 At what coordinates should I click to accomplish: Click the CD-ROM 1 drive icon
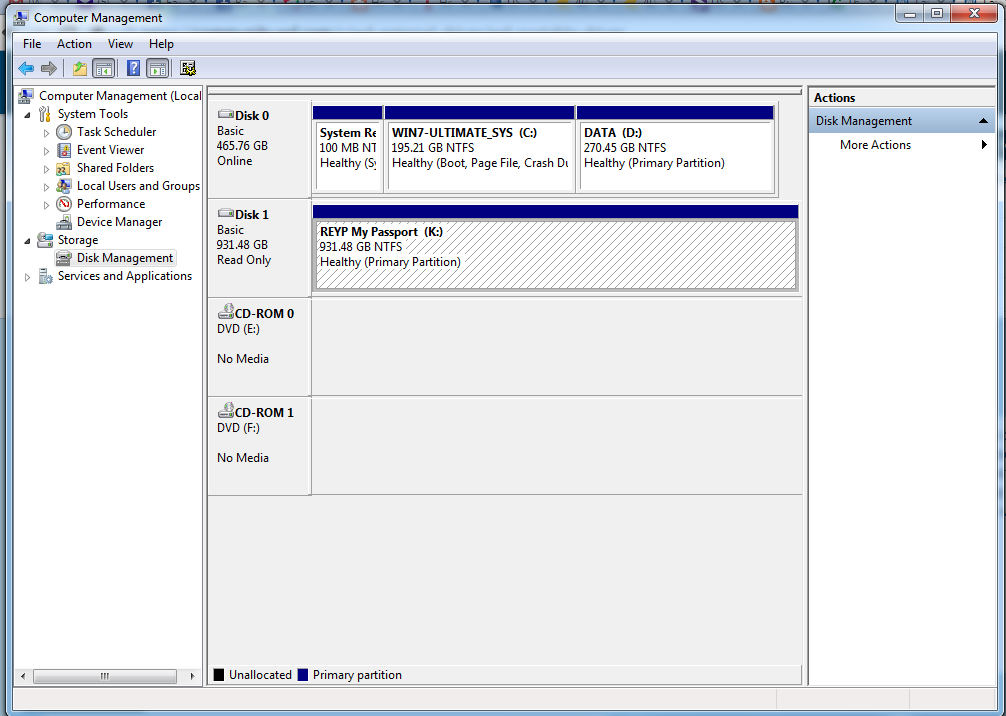point(225,411)
